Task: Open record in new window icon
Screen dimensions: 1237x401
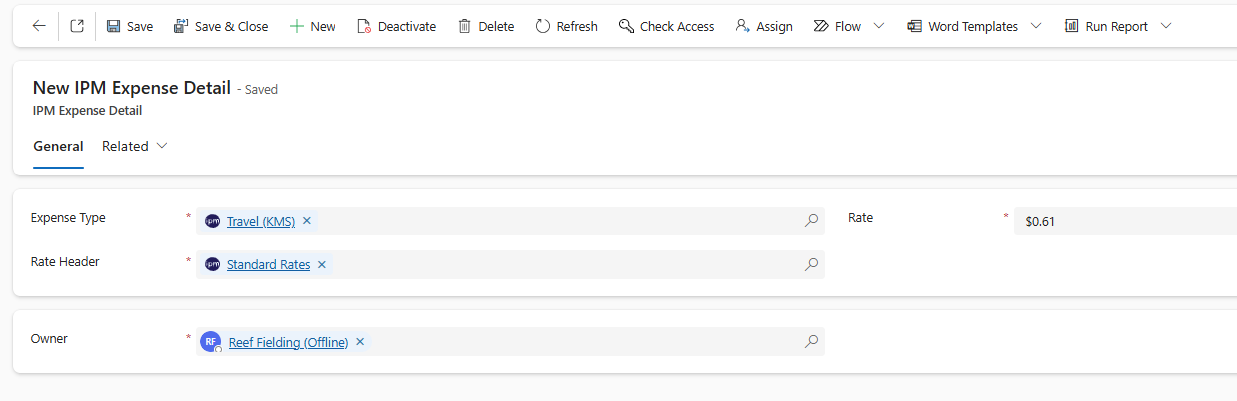Action: [77, 26]
